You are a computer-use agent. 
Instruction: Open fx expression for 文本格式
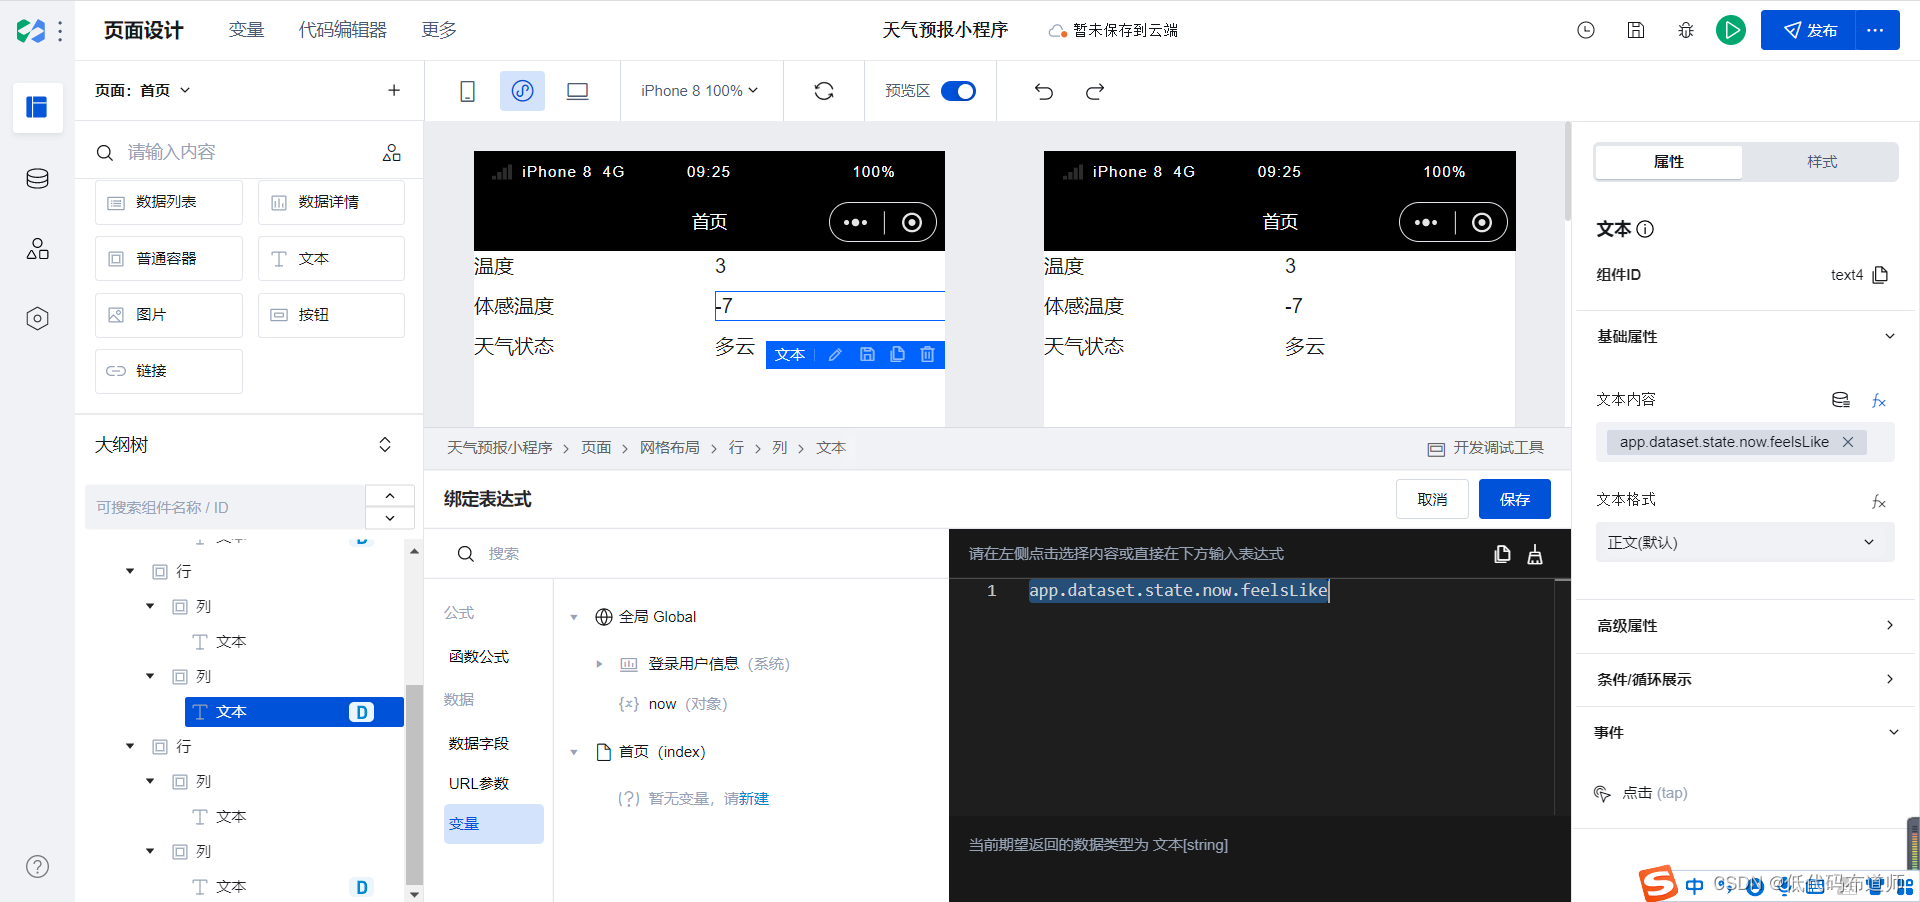[x=1879, y=501]
